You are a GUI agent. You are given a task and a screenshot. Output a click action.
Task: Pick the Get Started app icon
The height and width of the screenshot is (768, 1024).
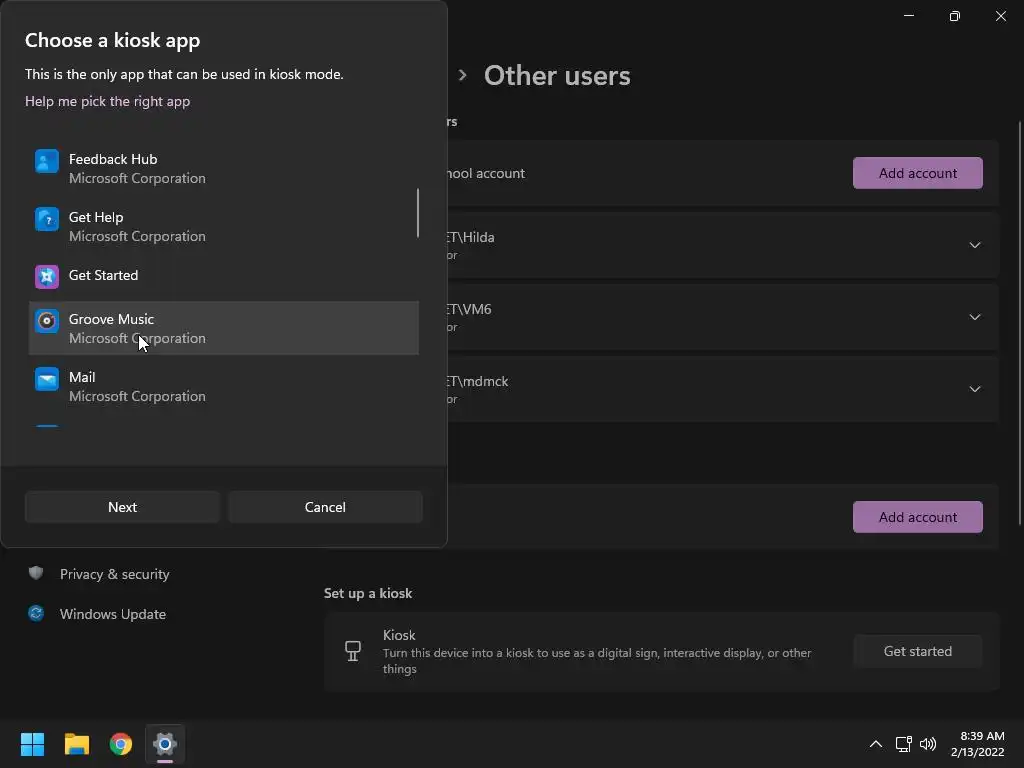(x=47, y=276)
